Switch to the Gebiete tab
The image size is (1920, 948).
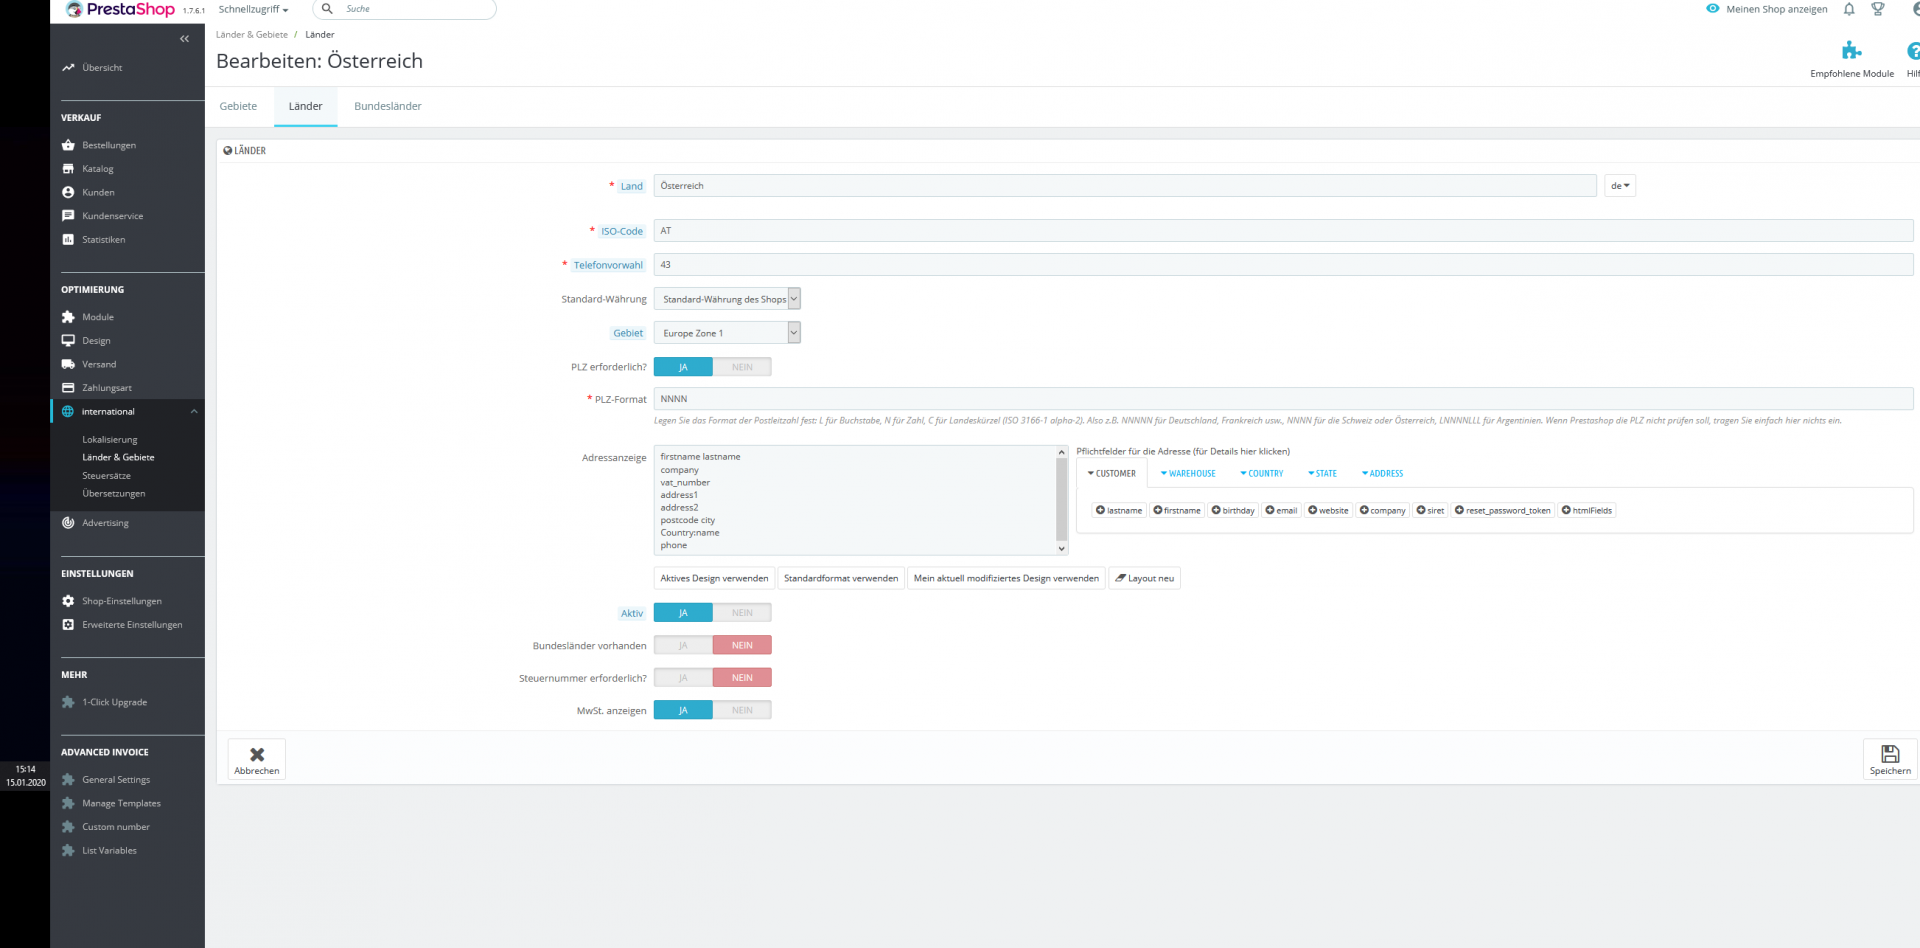tap(238, 106)
